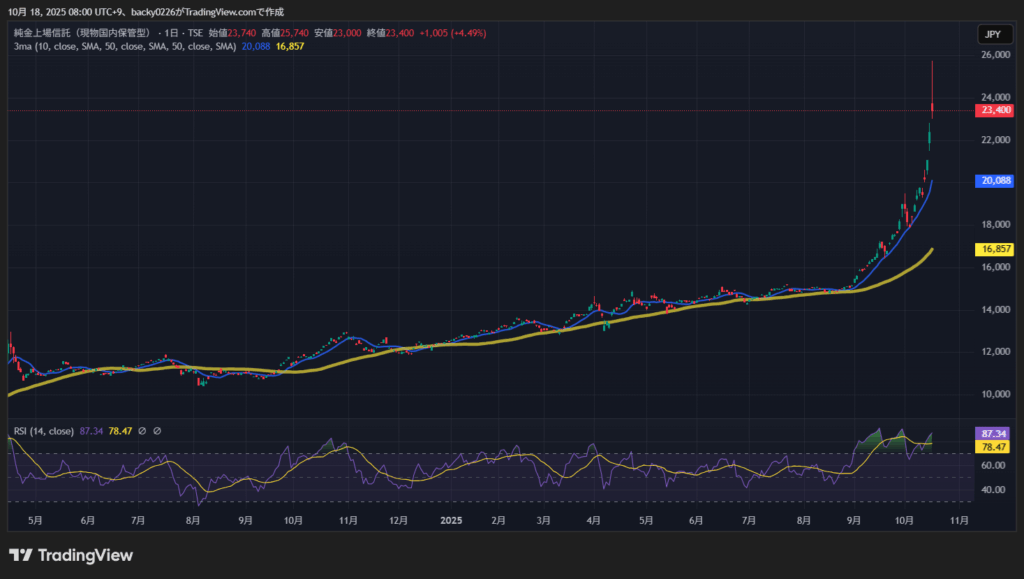Click the yellow 78.47 RSI axis label
1024x579 pixels.
pyautogui.click(x=992, y=448)
